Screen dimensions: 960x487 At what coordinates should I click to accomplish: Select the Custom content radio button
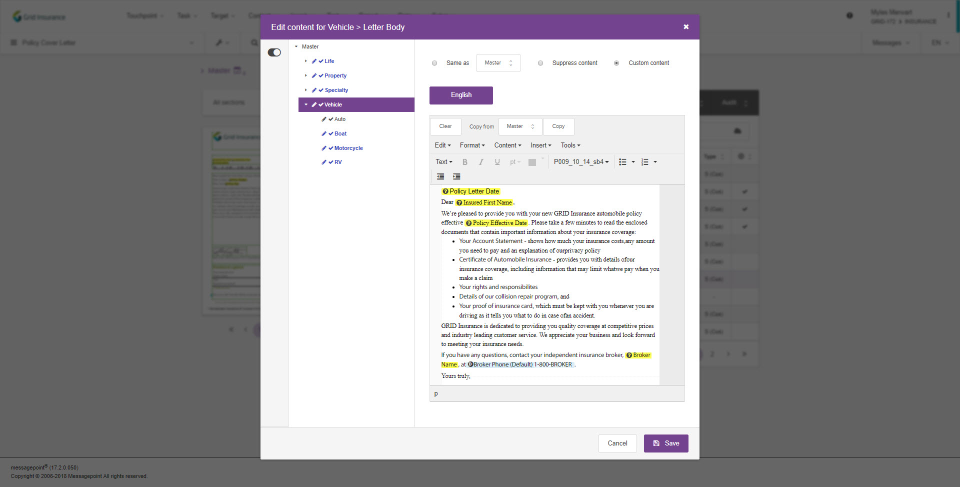click(617, 63)
